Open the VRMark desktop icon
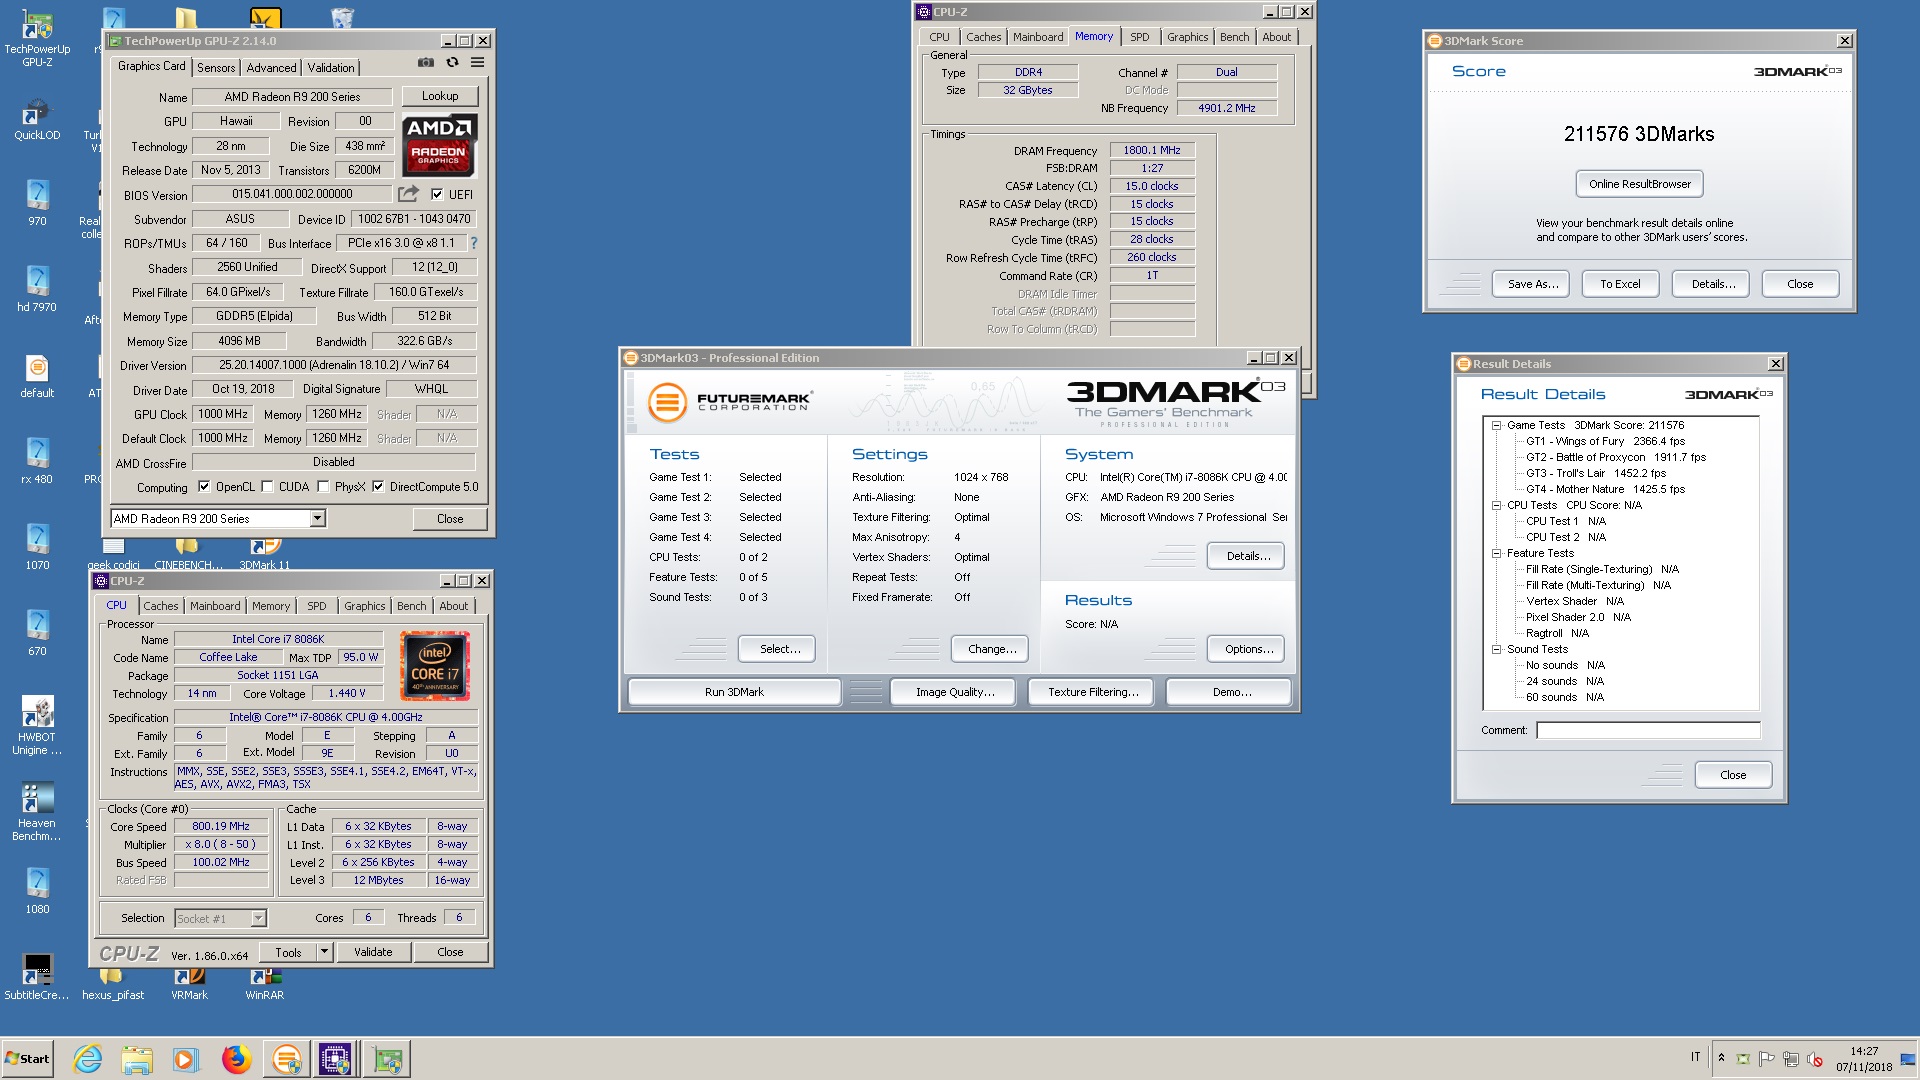1920x1080 pixels. pyautogui.click(x=189, y=985)
